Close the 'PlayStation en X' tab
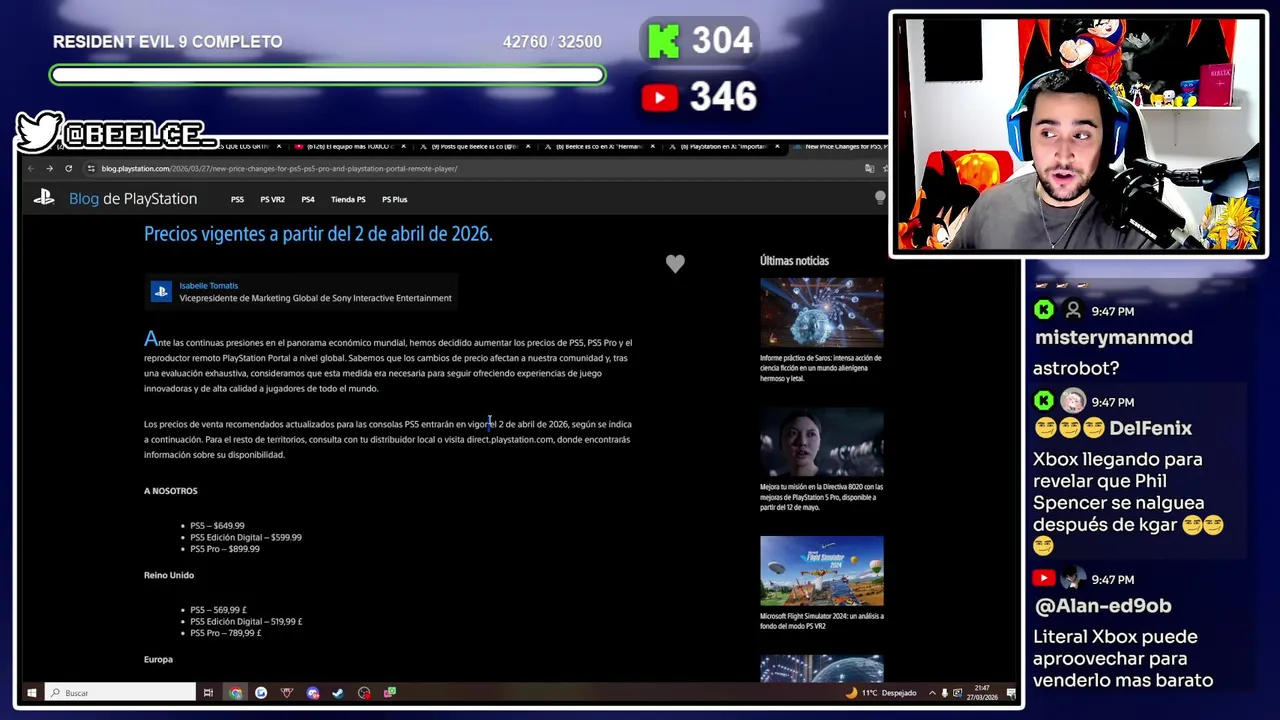 pos(777,147)
